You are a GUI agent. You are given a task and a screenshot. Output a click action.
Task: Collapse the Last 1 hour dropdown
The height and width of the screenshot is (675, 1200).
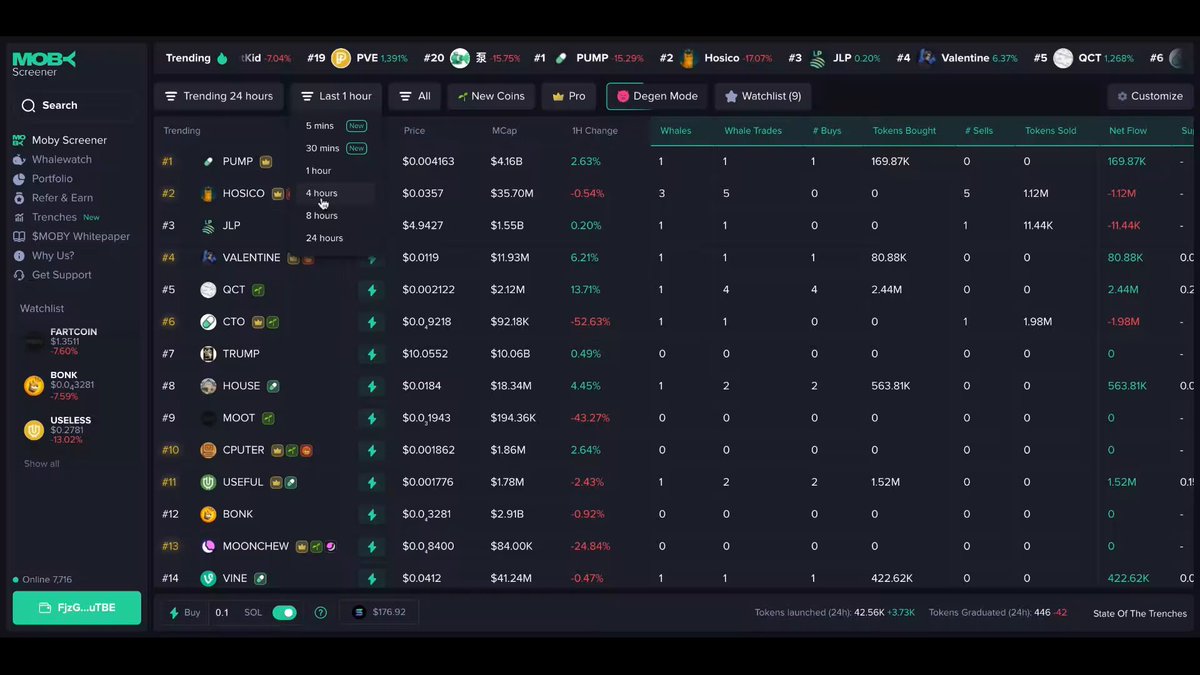pos(336,96)
